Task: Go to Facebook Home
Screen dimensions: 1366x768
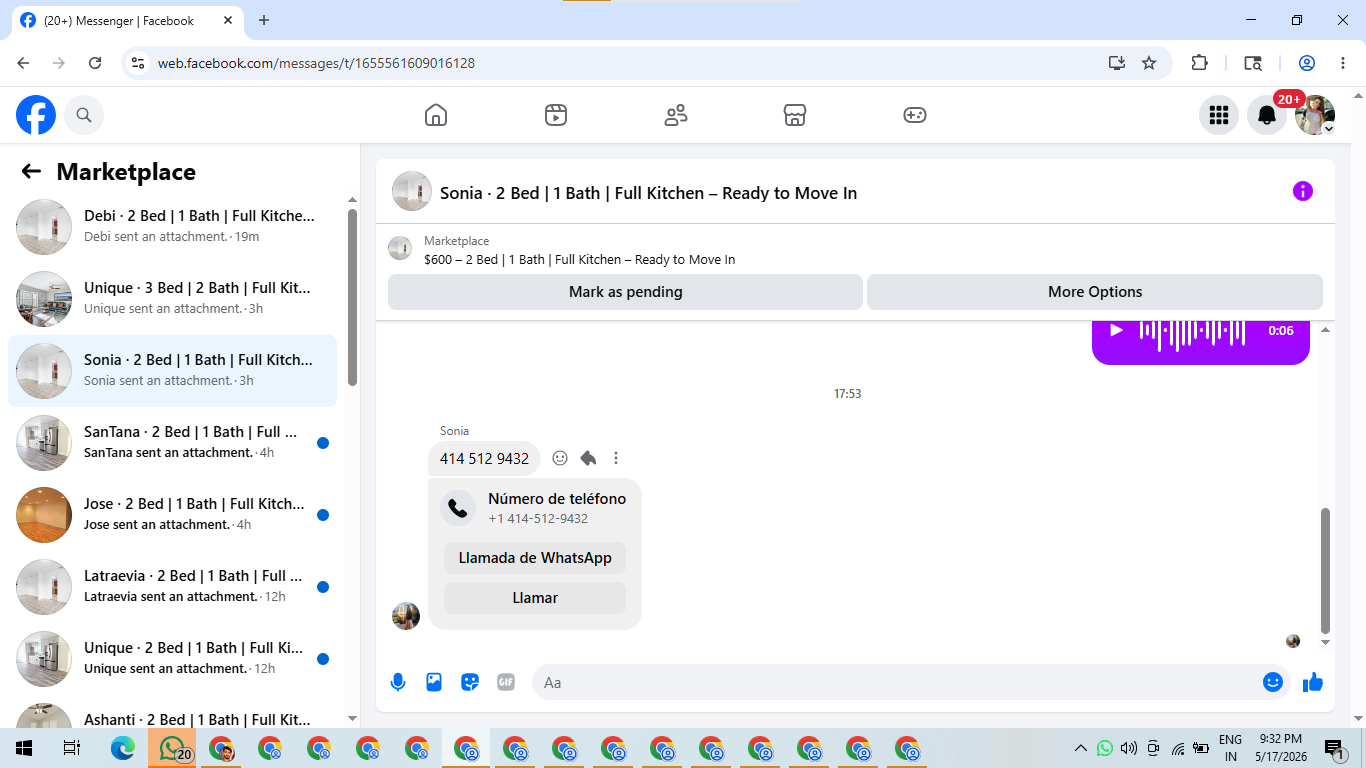Action: click(436, 115)
